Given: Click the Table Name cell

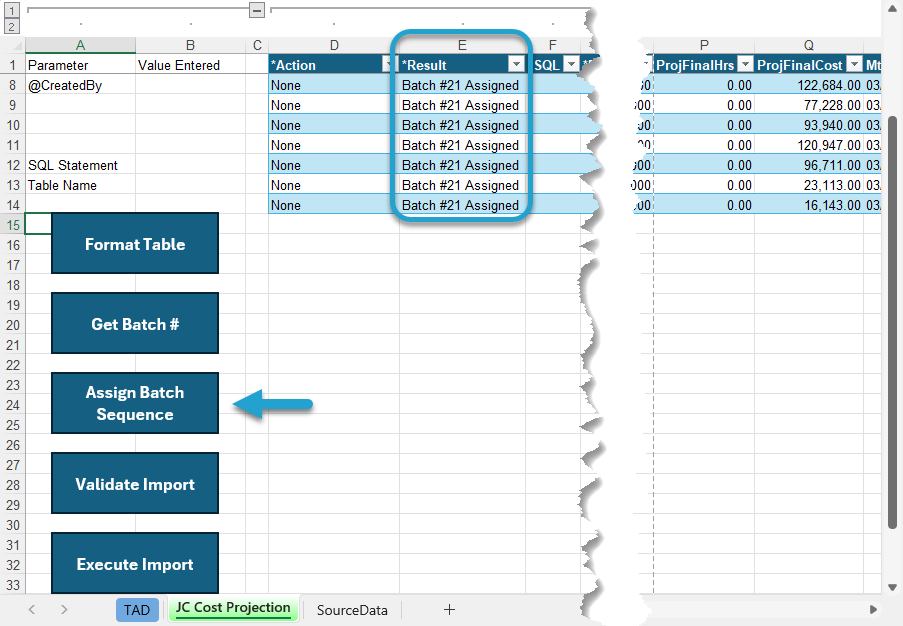Looking at the screenshot, I should click(81, 185).
